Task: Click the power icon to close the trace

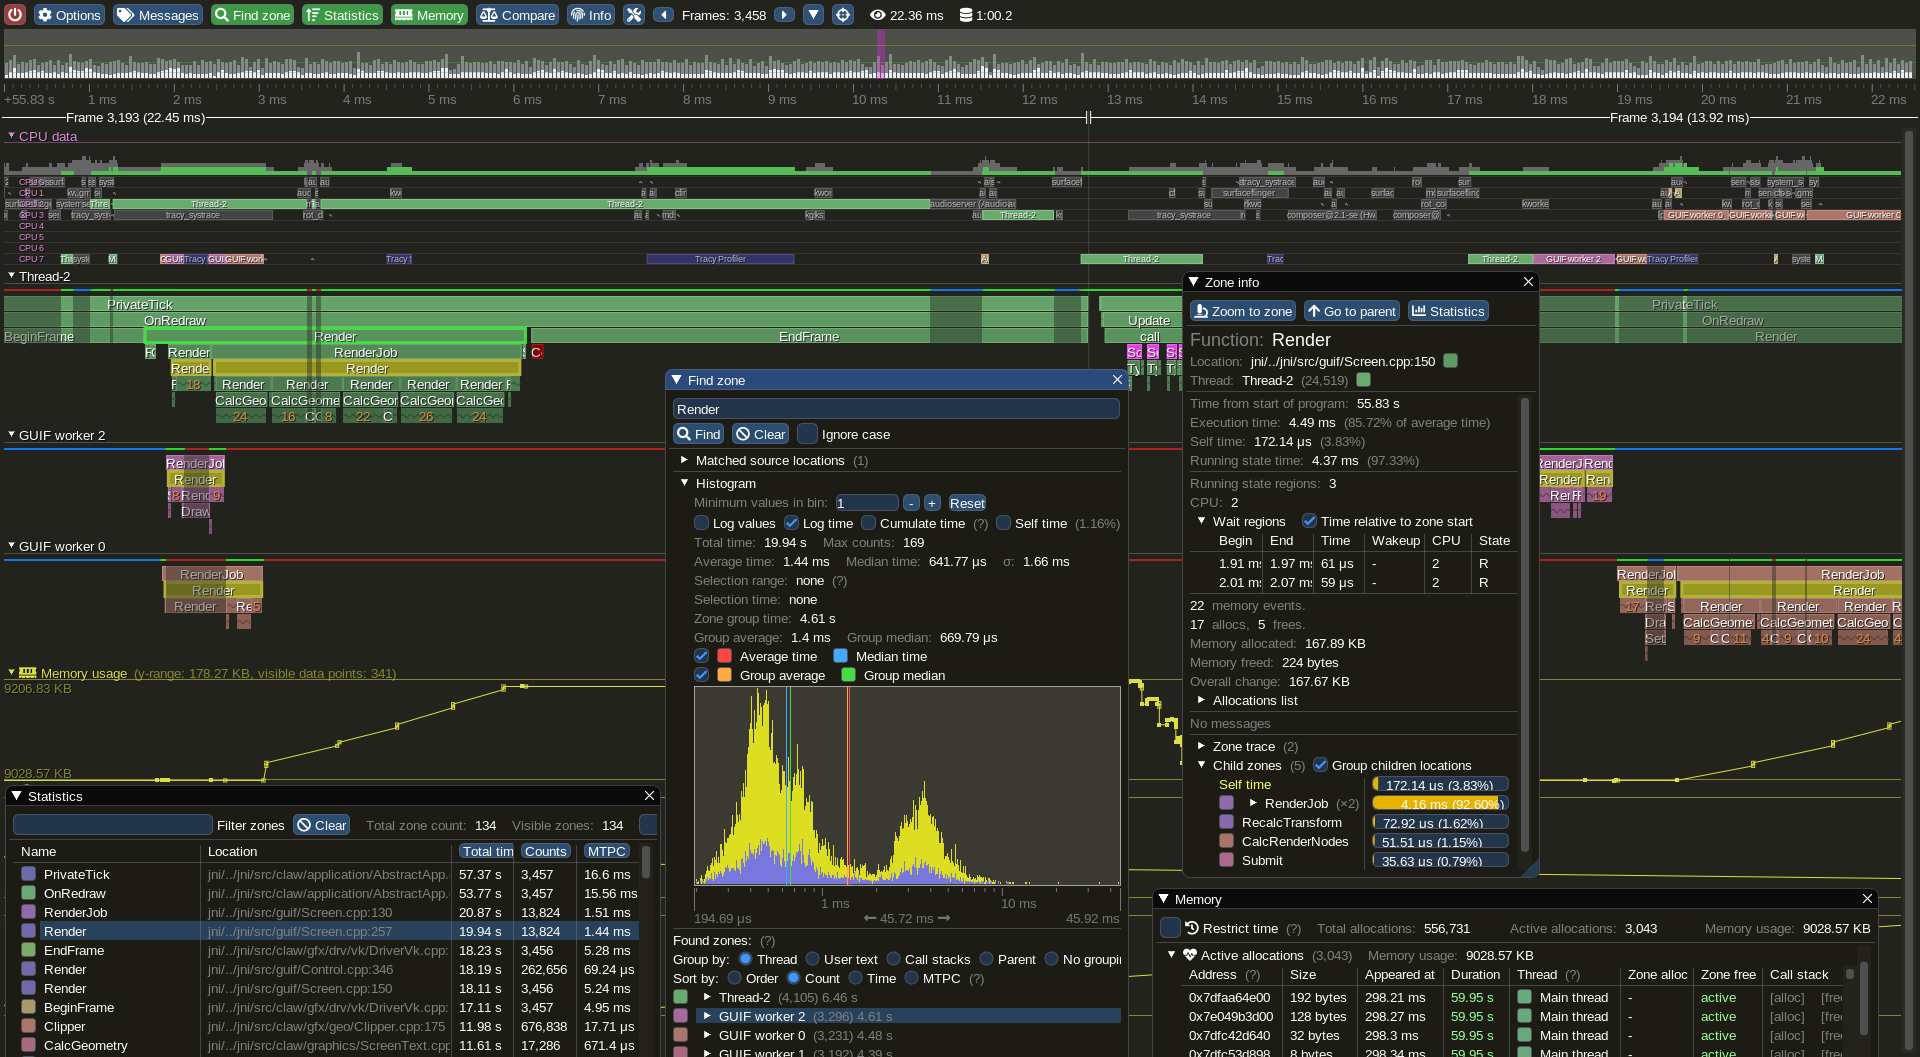Action: 14,14
